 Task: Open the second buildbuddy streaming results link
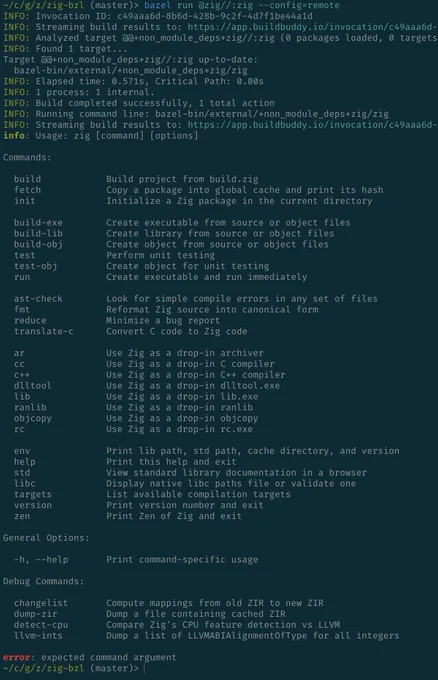tap(312, 125)
